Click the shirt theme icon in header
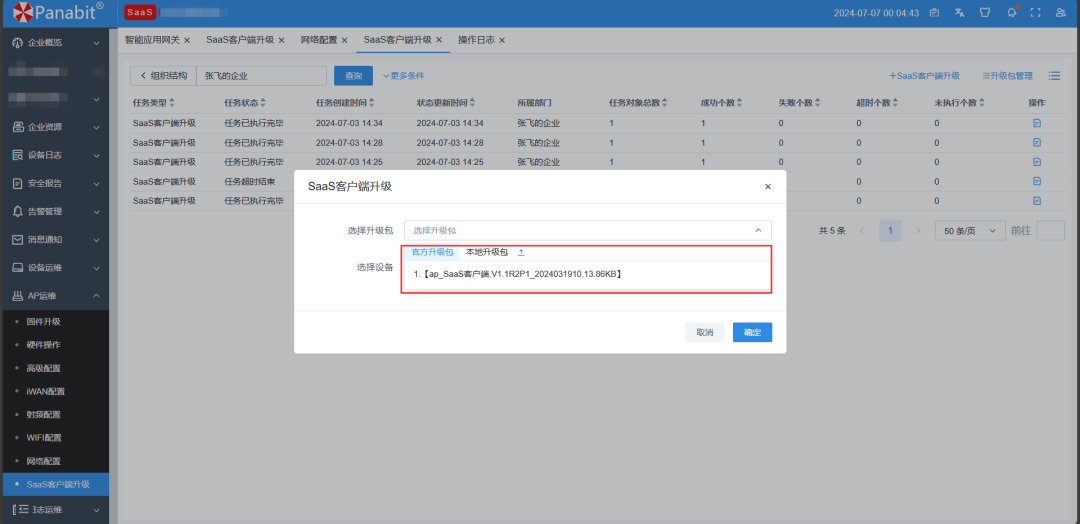 click(984, 12)
